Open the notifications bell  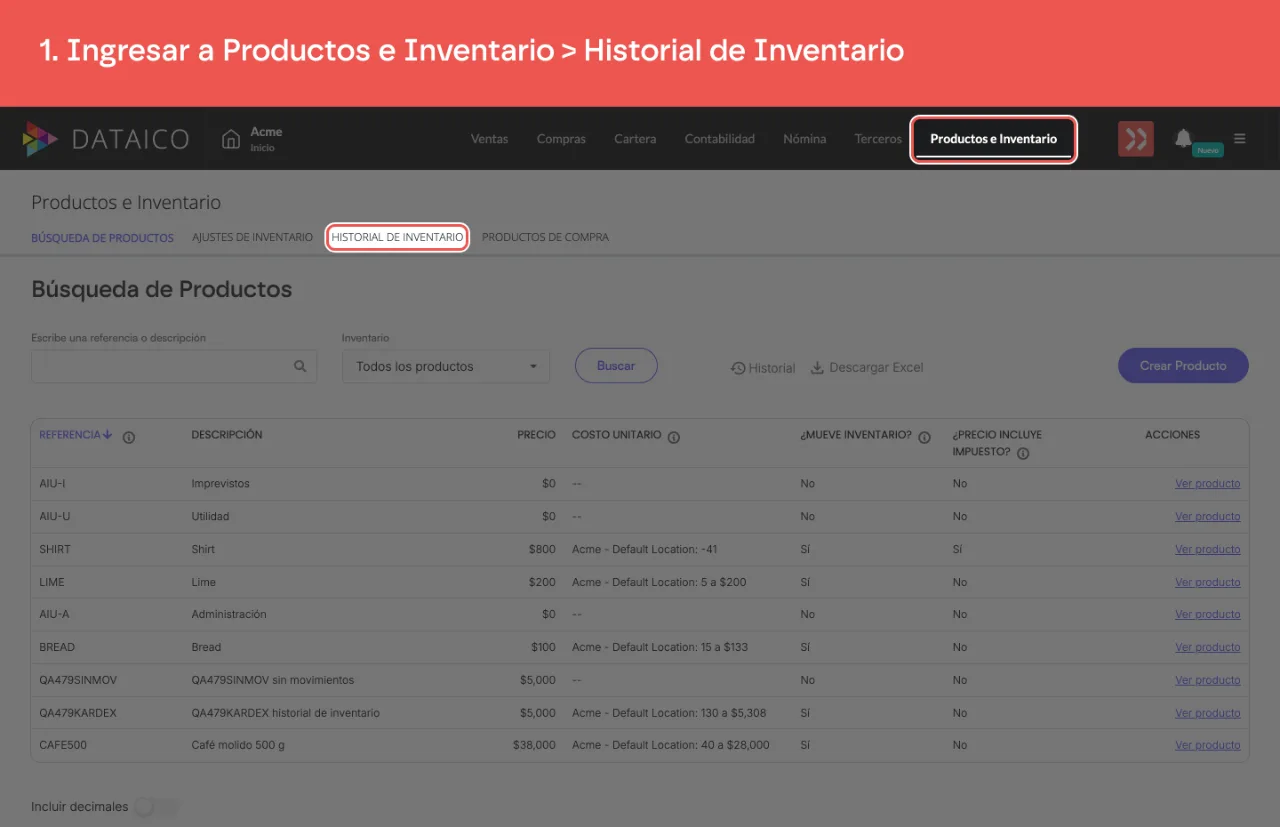tap(1183, 138)
